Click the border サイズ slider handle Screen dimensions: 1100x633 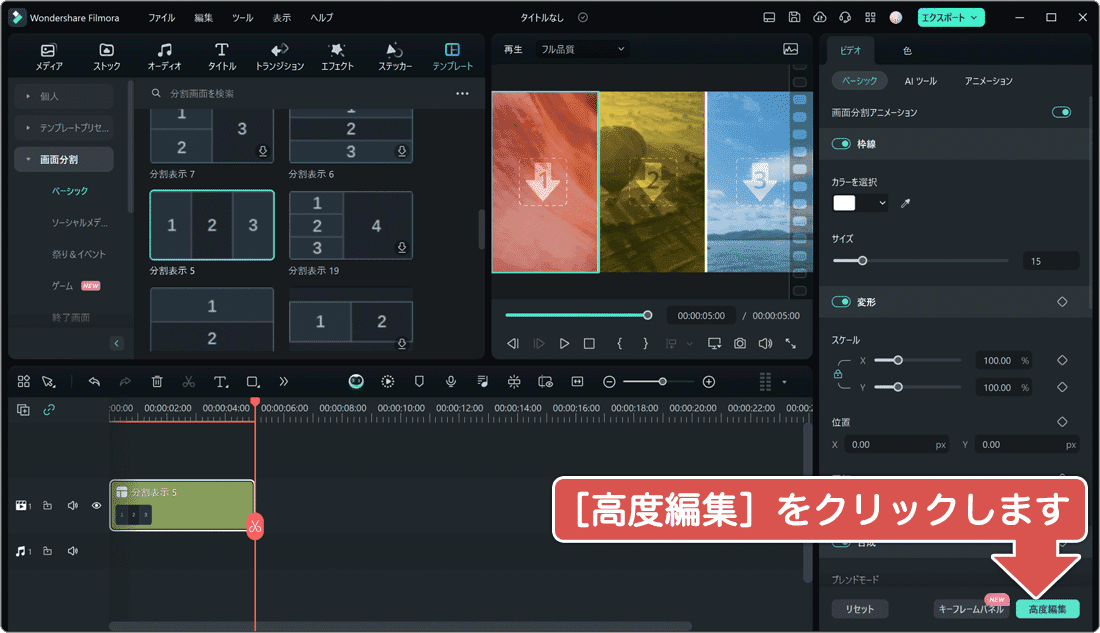pos(862,261)
